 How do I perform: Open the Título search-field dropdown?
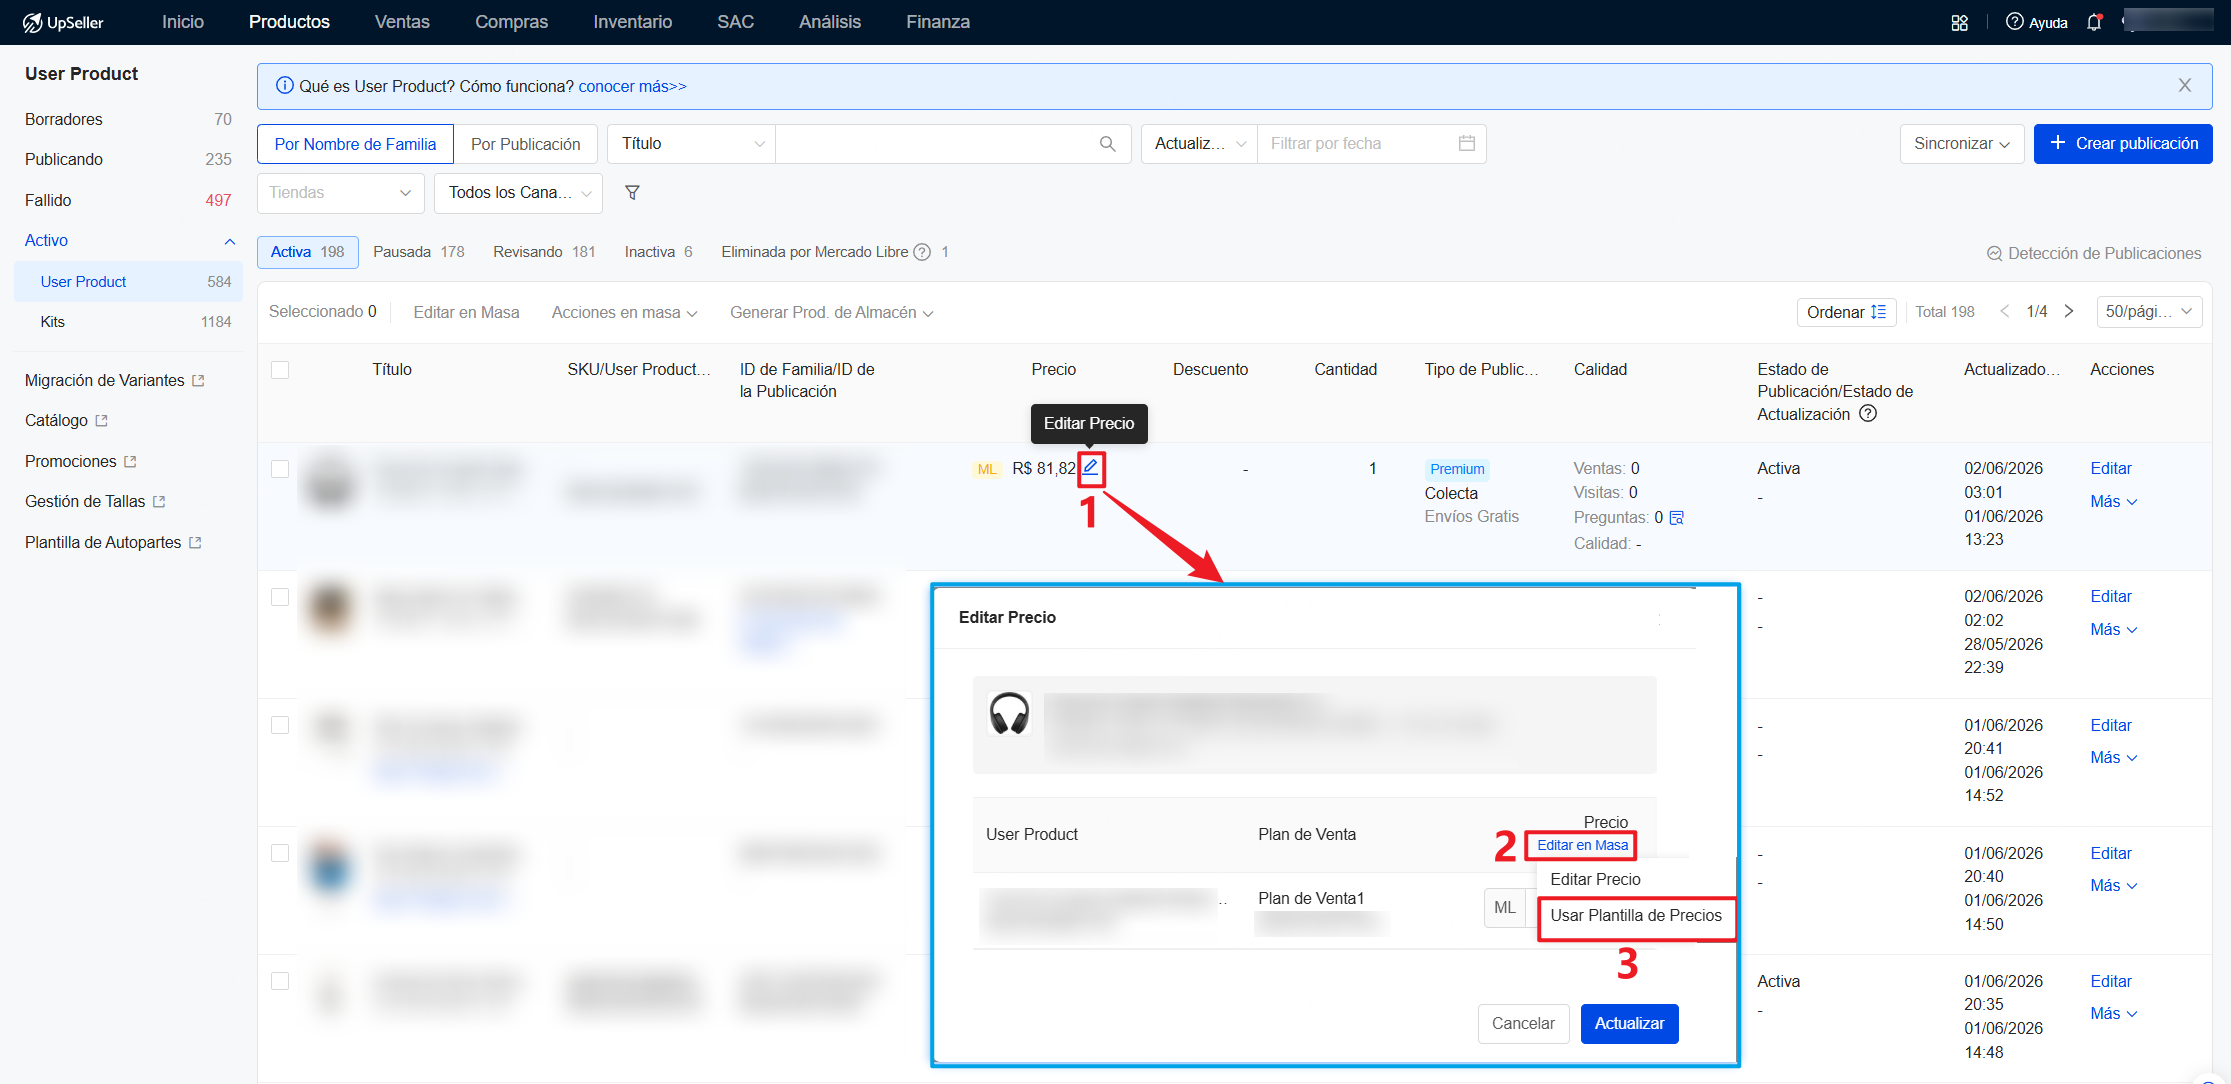click(692, 144)
